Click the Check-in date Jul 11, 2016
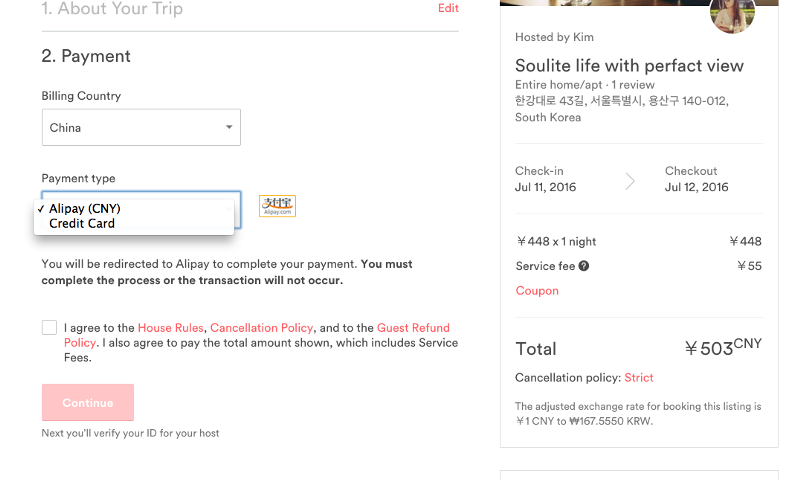The width and height of the screenshot is (800, 480). point(545,187)
